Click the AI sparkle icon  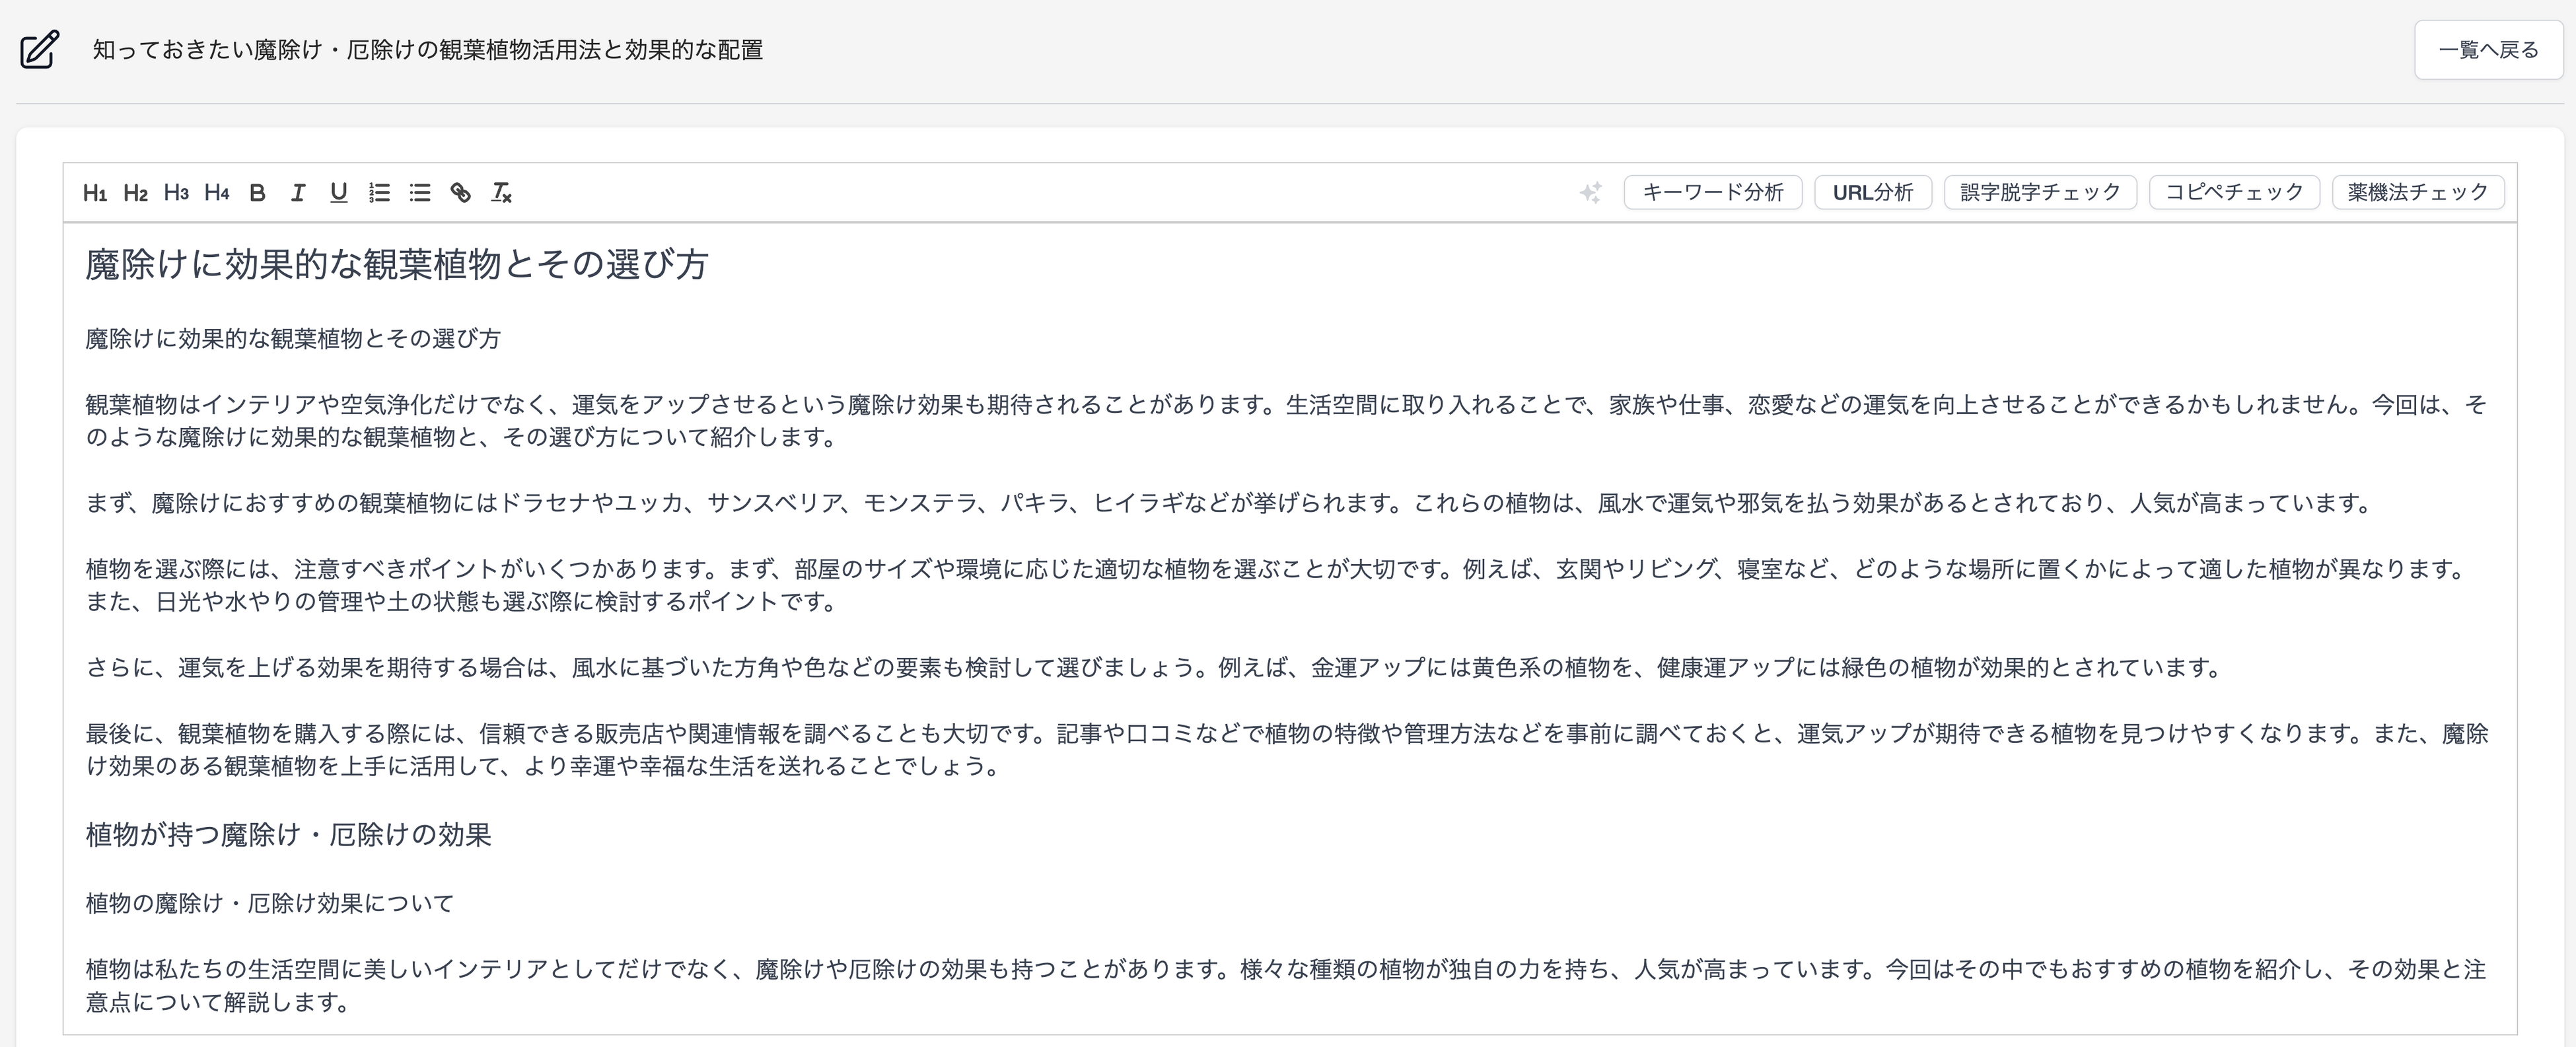coord(1590,192)
